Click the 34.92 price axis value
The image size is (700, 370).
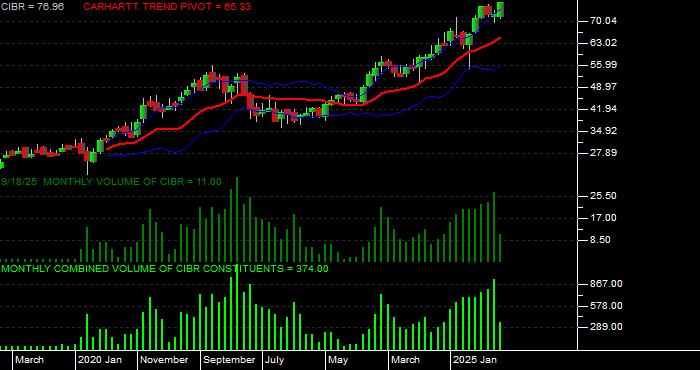click(x=604, y=131)
